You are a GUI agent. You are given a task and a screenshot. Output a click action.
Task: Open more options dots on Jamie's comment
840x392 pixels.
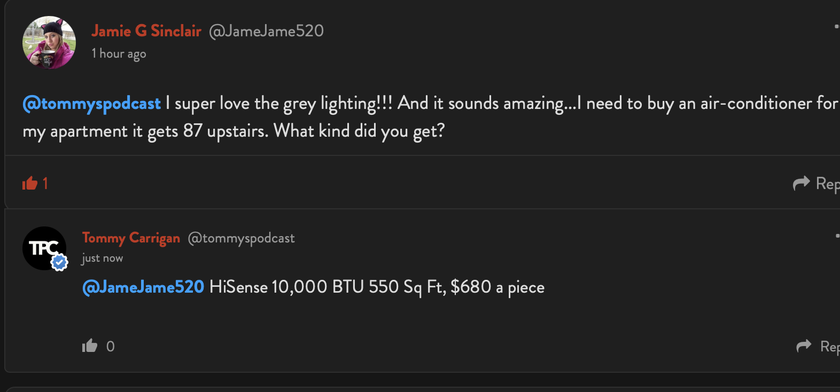click(x=837, y=26)
